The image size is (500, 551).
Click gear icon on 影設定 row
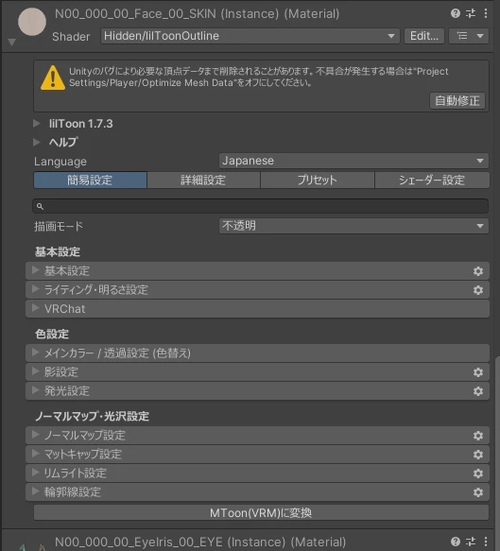pos(478,372)
